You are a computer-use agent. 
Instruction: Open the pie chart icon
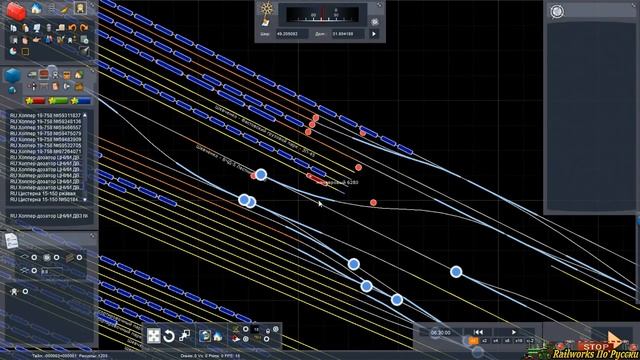pos(13,51)
